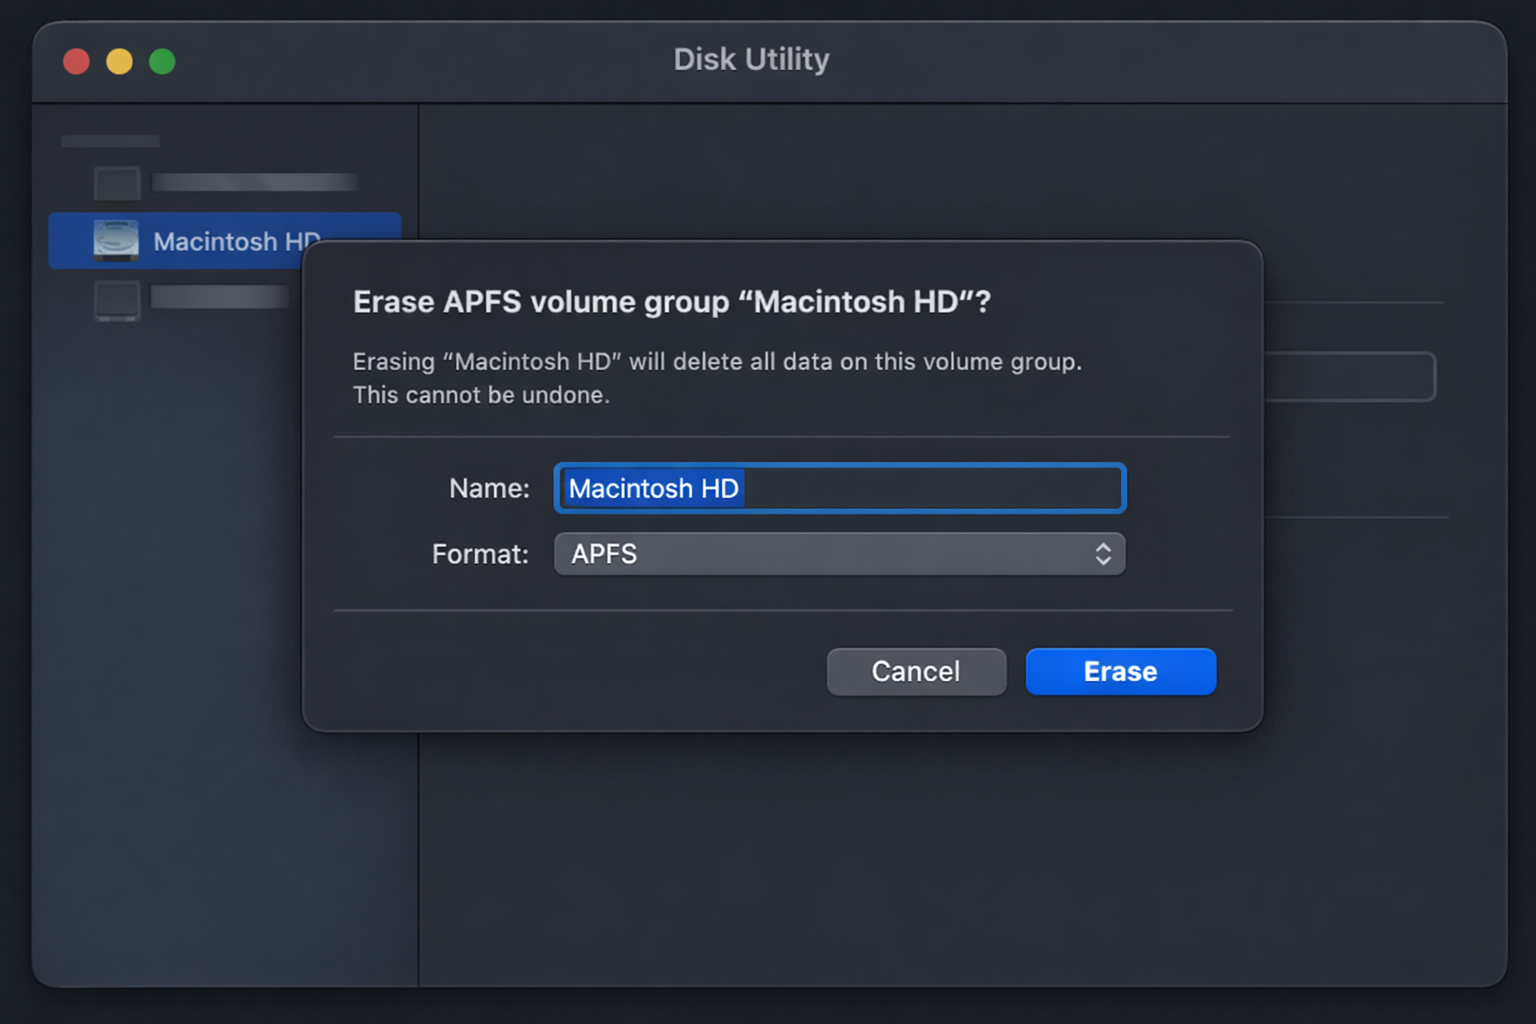Screen dimensions: 1536x1024
Task: Select Macintosh HD in the sidebar
Action: (x=225, y=241)
